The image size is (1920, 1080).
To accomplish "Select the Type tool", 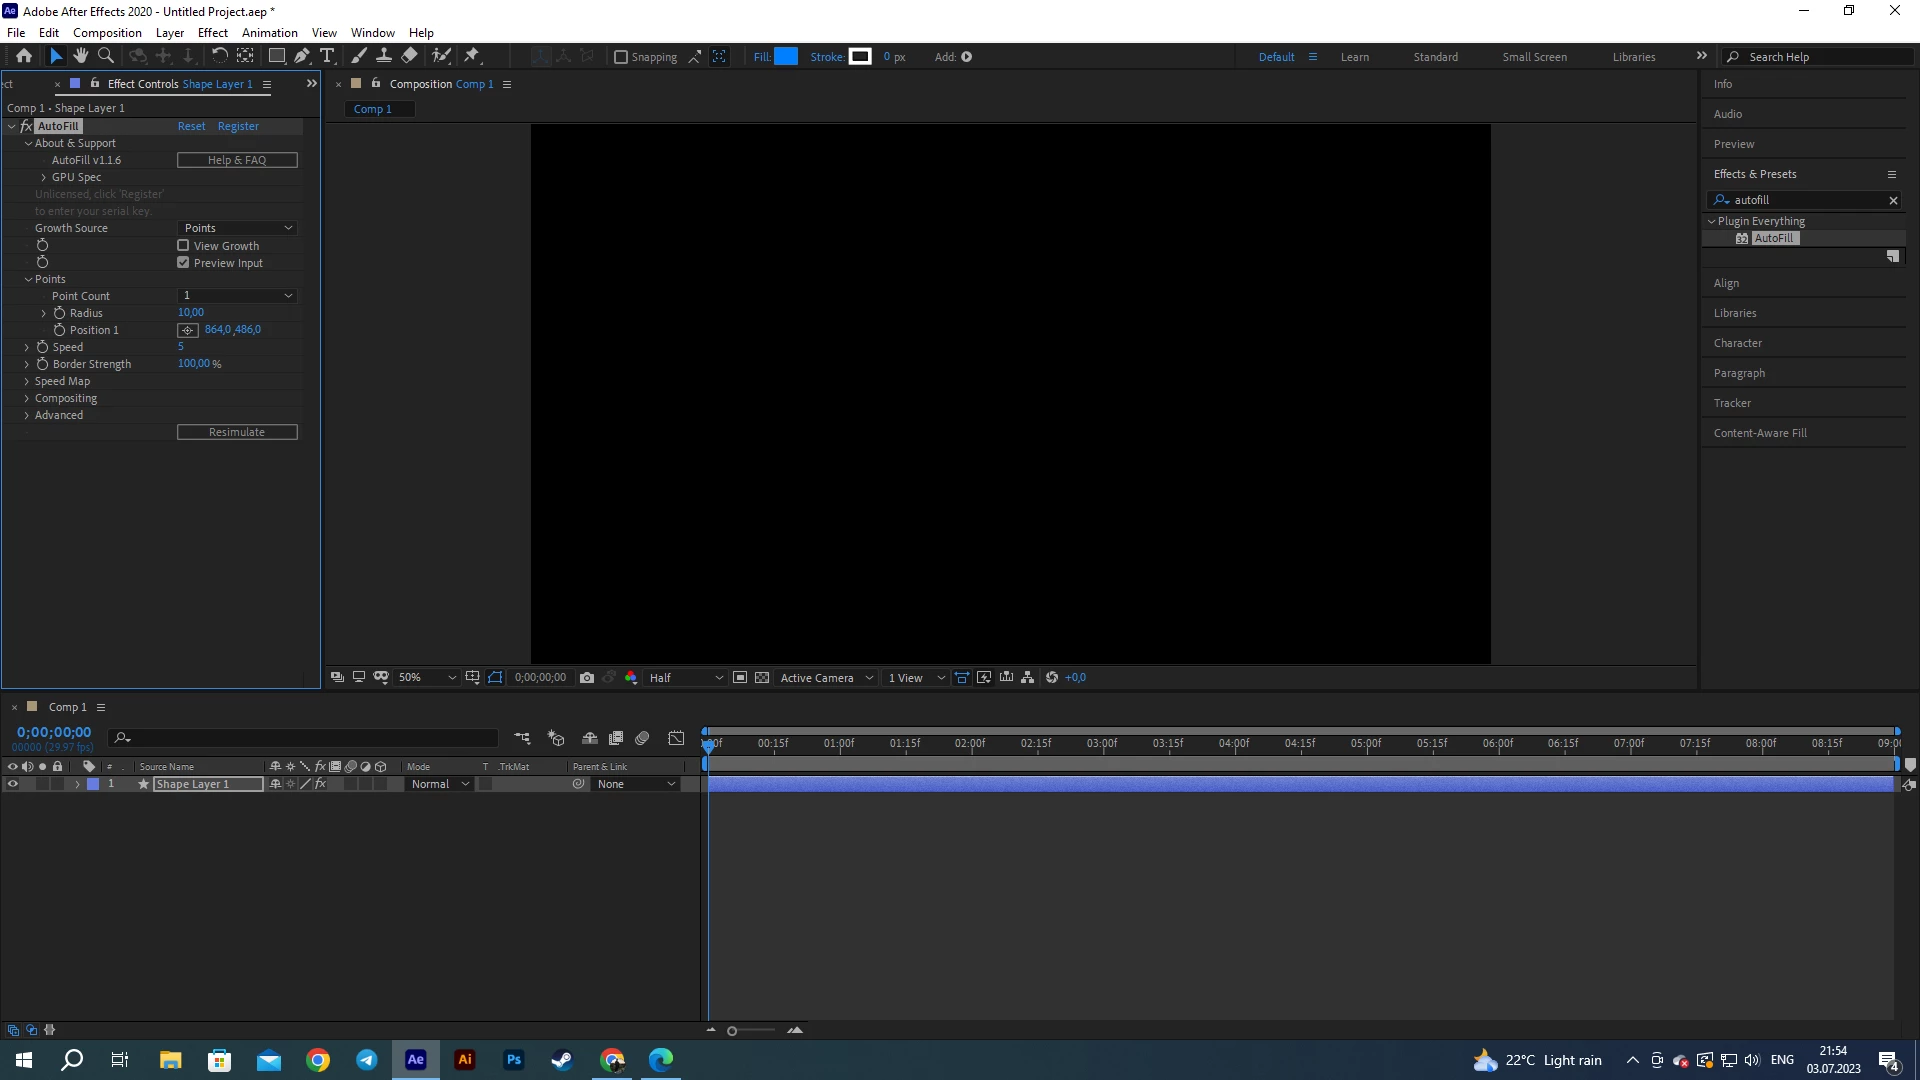I will (327, 56).
